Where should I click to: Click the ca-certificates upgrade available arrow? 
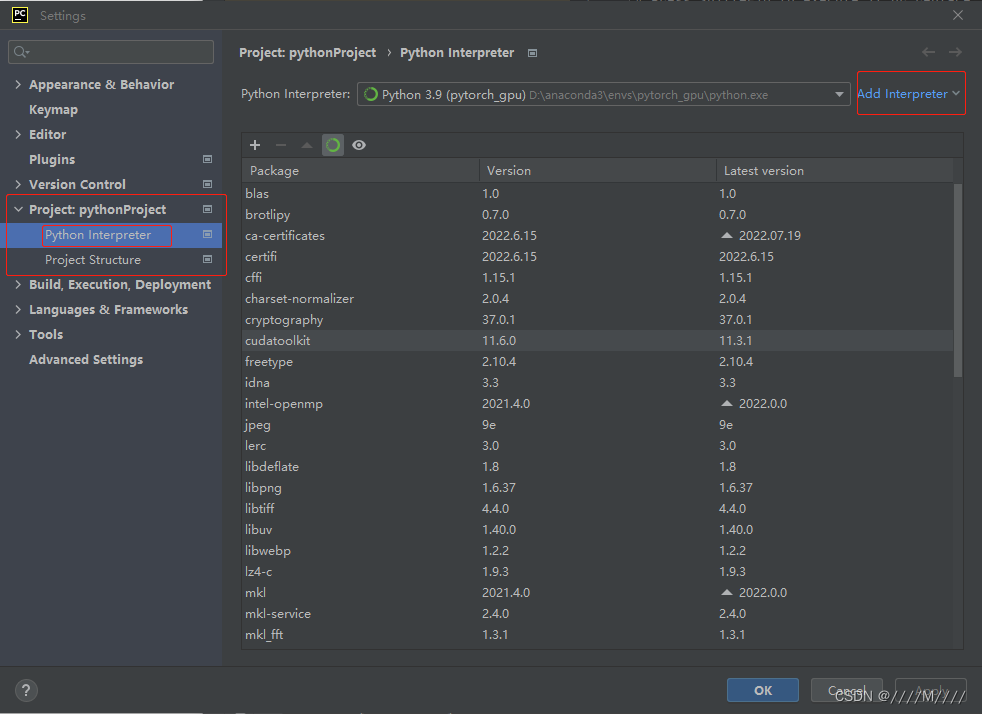(x=726, y=235)
